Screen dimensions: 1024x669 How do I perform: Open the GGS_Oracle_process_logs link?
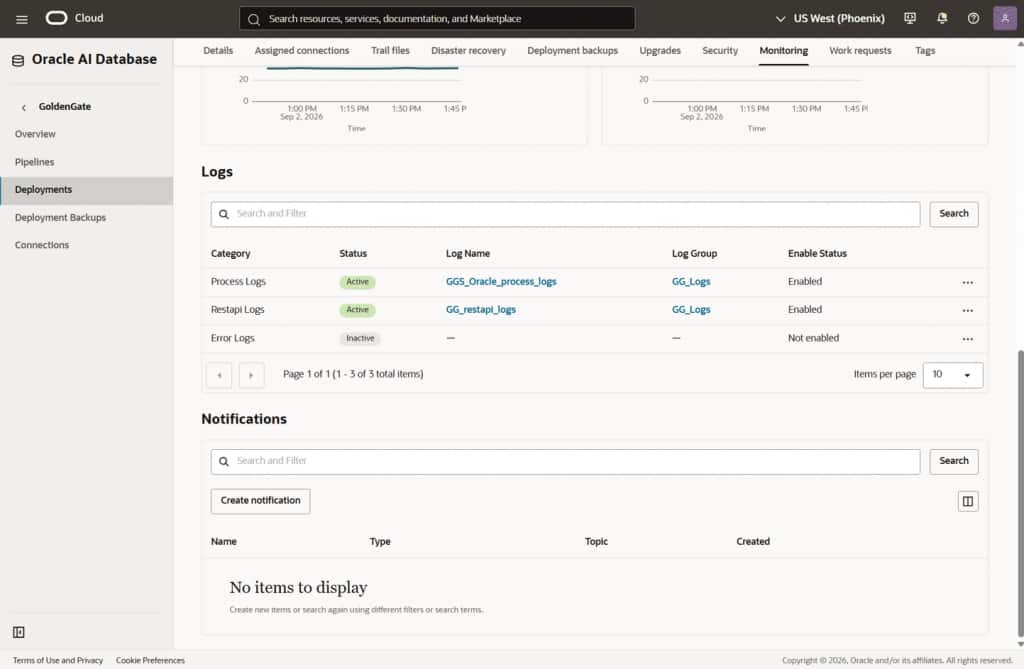click(x=501, y=282)
